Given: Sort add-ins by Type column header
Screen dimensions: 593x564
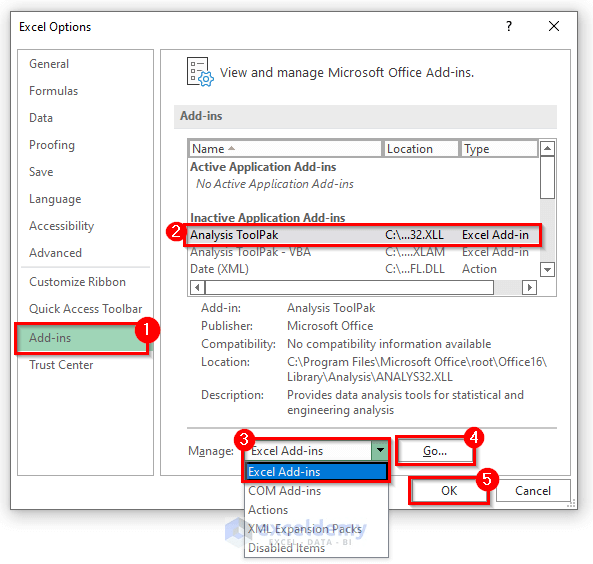Looking at the screenshot, I should click(x=498, y=149).
